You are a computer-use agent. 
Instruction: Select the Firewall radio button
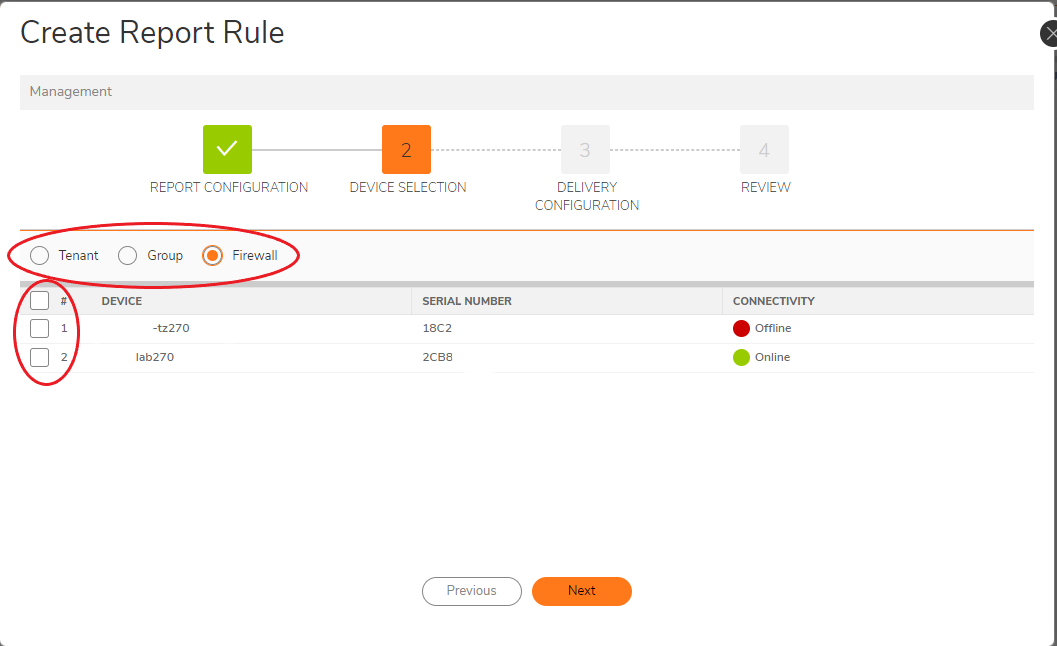click(x=212, y=255)
